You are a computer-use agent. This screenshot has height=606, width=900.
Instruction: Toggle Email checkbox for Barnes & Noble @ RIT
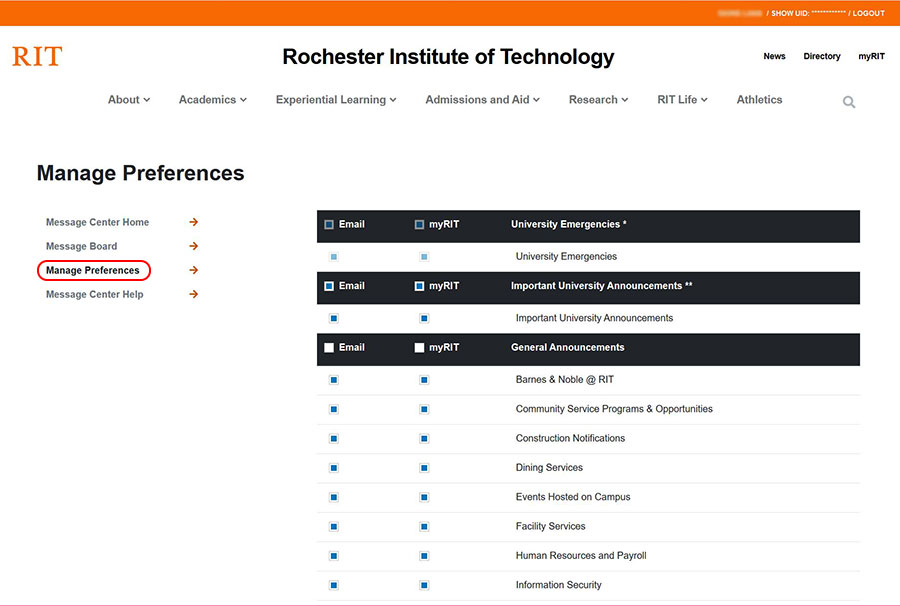(x=334, y=380)
